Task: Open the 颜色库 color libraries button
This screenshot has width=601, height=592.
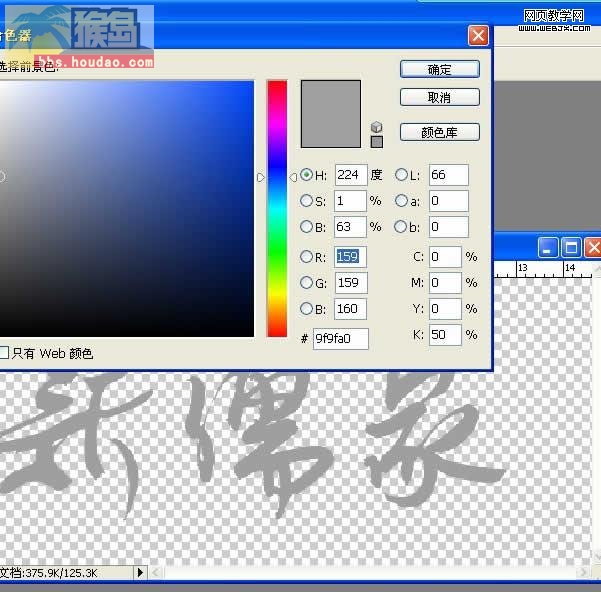Action: point(440,133)
